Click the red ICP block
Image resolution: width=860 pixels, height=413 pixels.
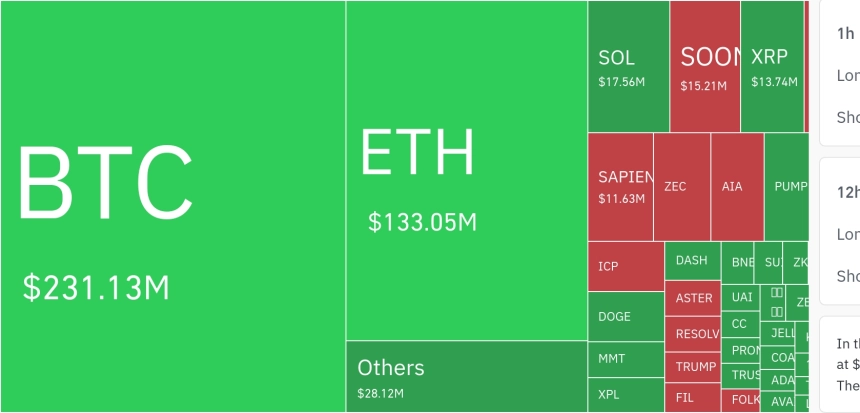(x=625, y=266)
